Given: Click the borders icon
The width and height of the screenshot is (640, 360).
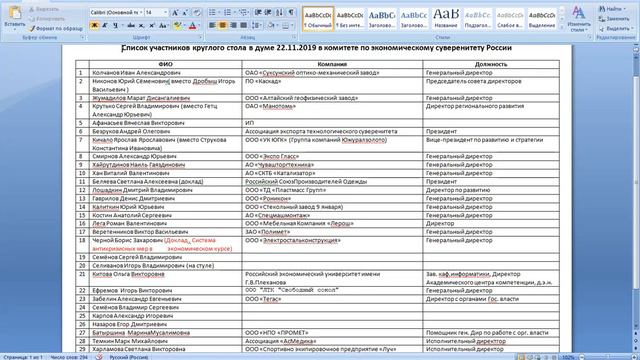Looking at the screenshot, I should [285, 25].
